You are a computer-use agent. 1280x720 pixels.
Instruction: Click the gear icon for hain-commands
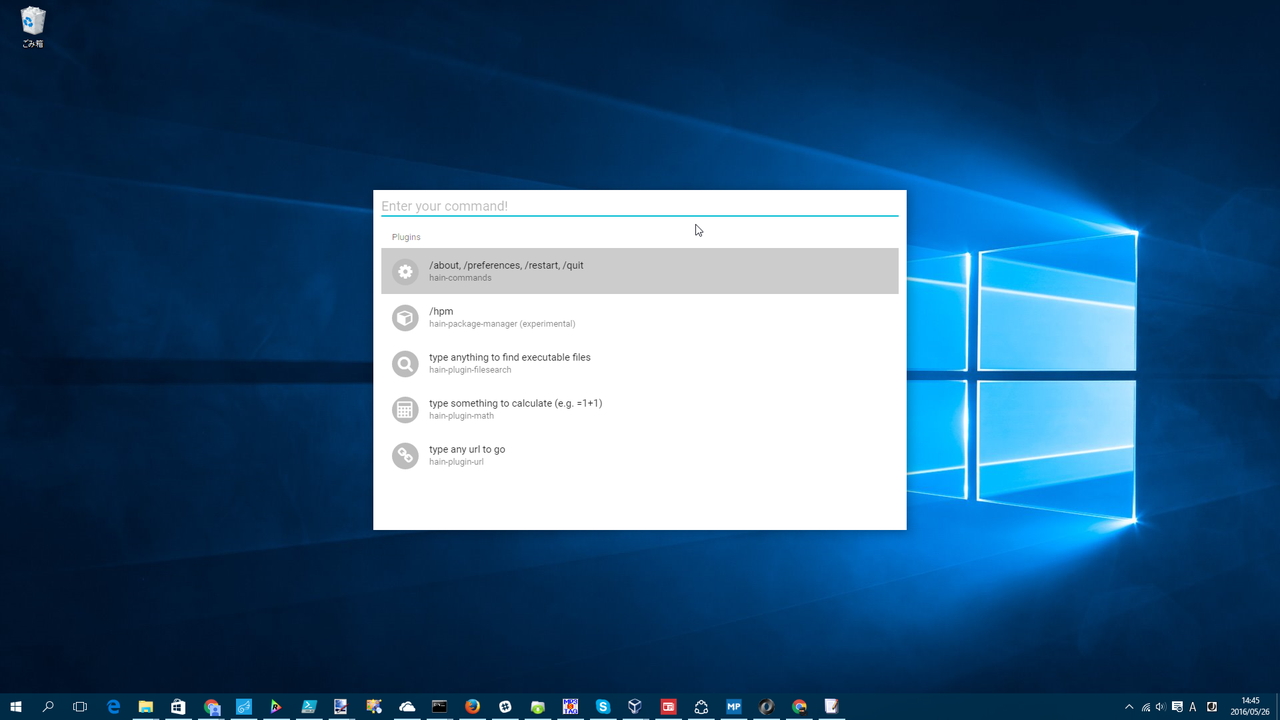tap(405, 271)
